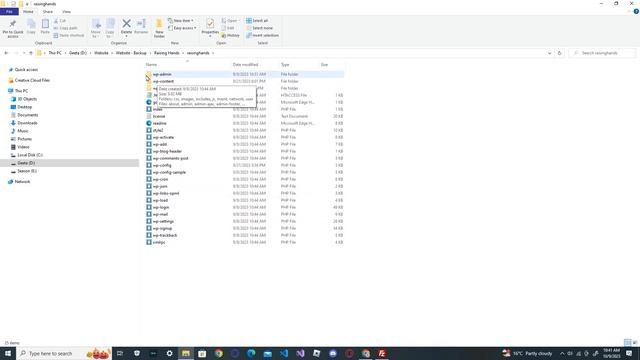Click Select none in the ribbon
640x360 pixels.
260,28
